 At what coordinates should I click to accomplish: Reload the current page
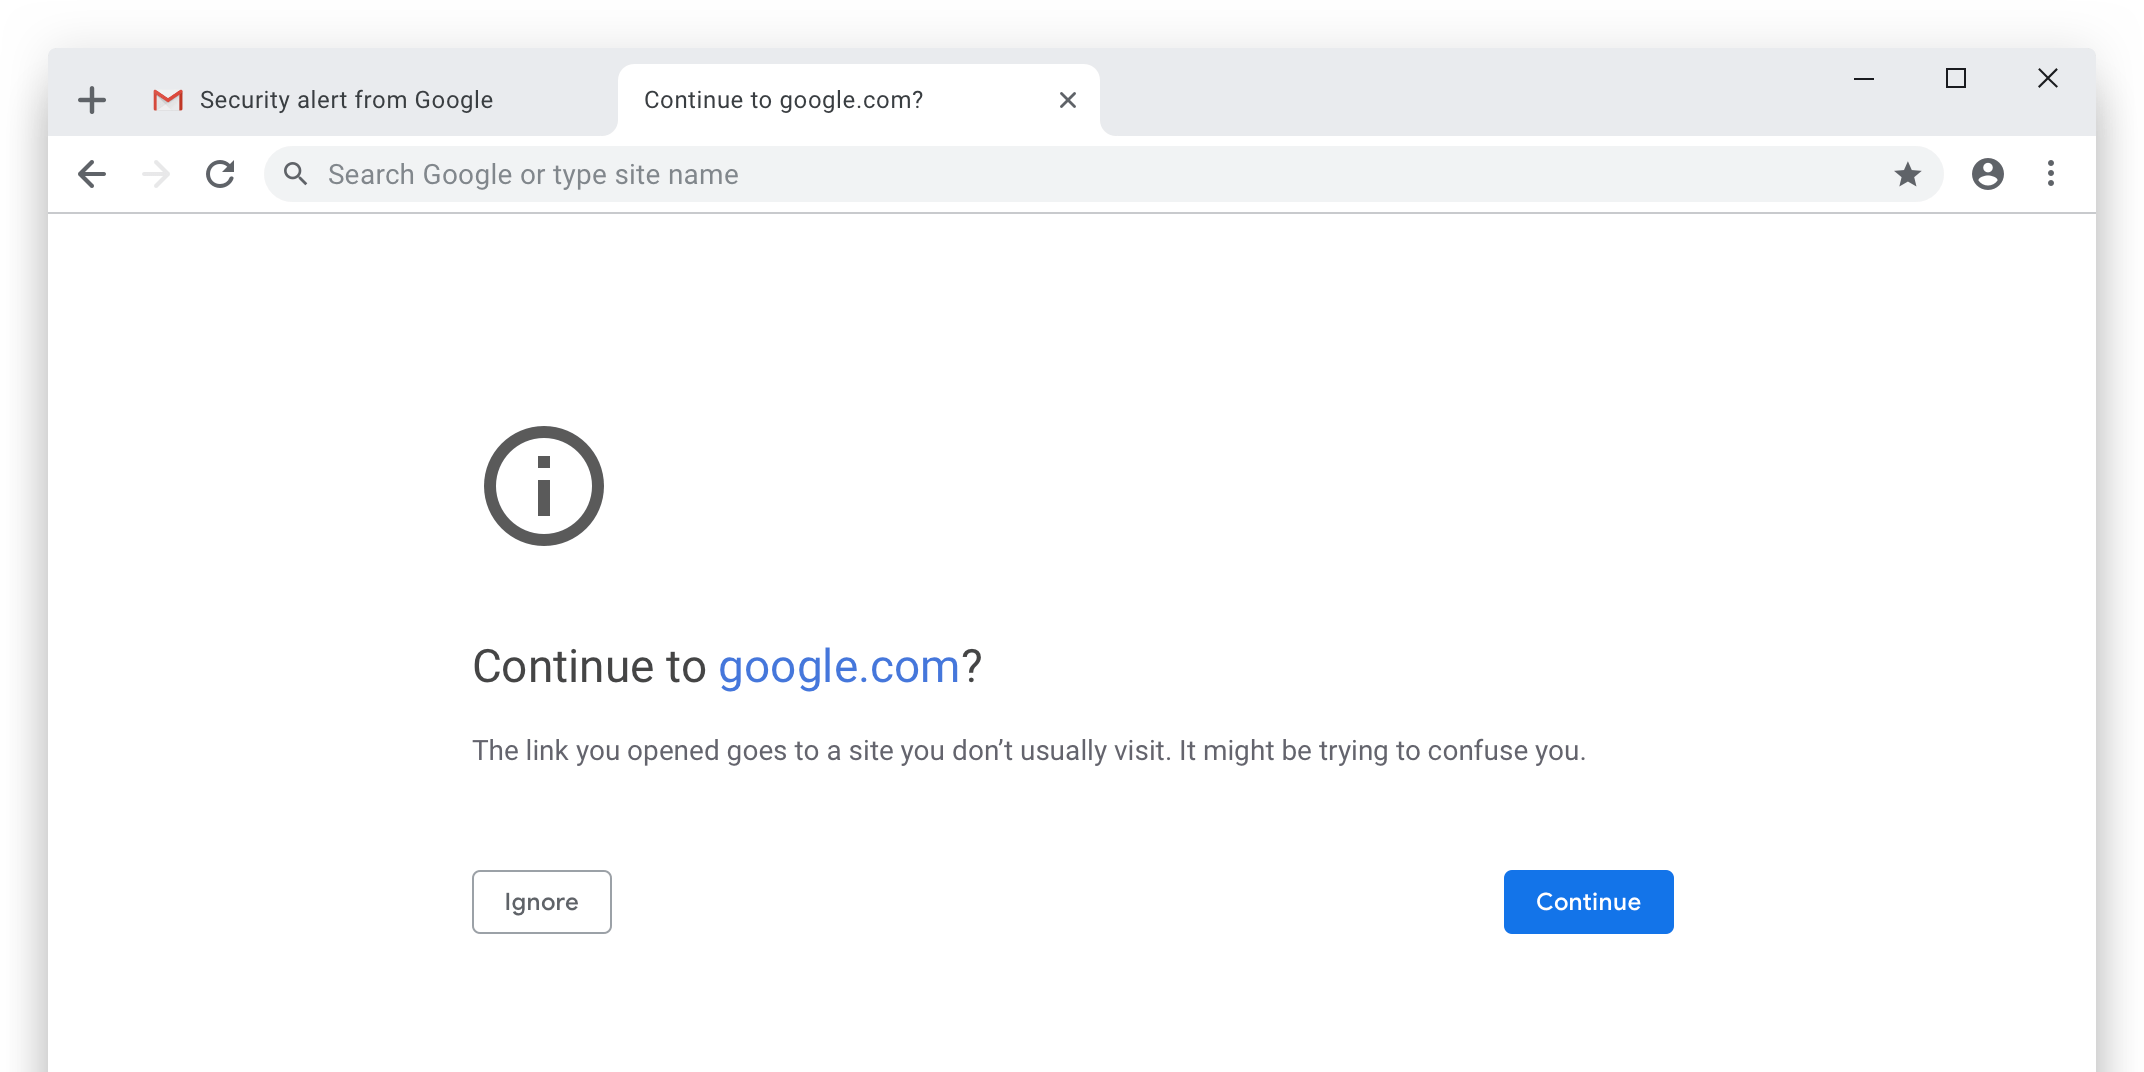[220, 174]
